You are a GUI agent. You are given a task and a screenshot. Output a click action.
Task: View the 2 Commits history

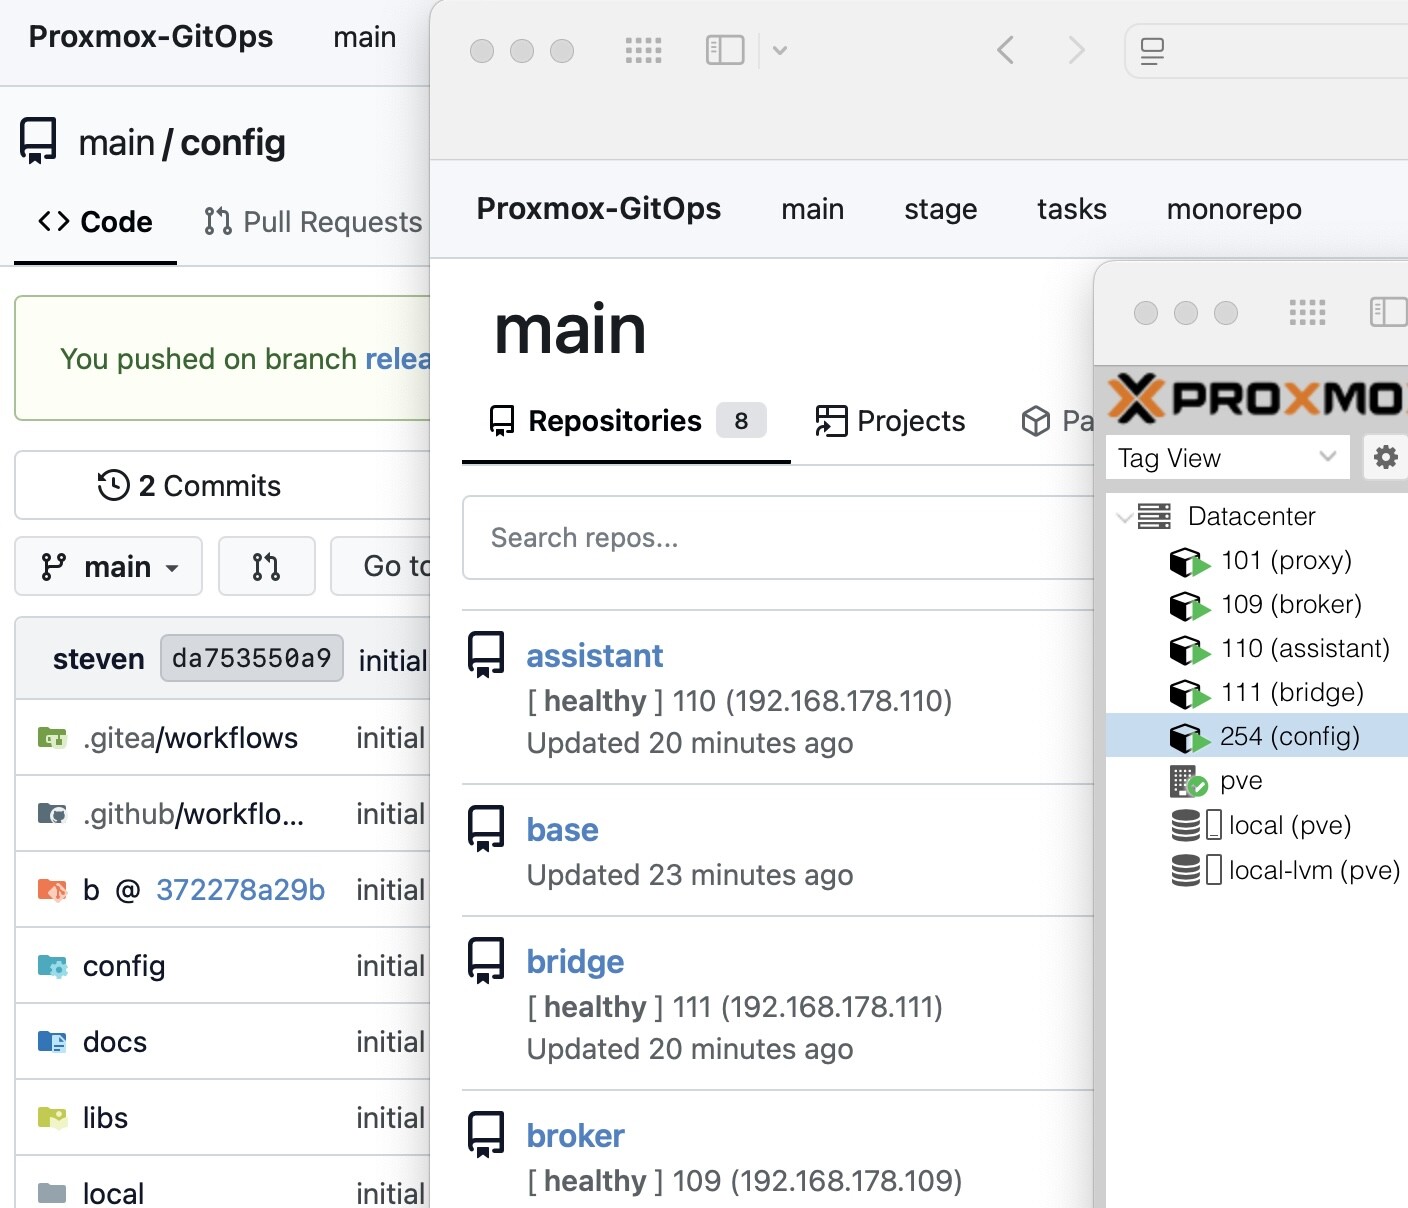tap(189, 486)
